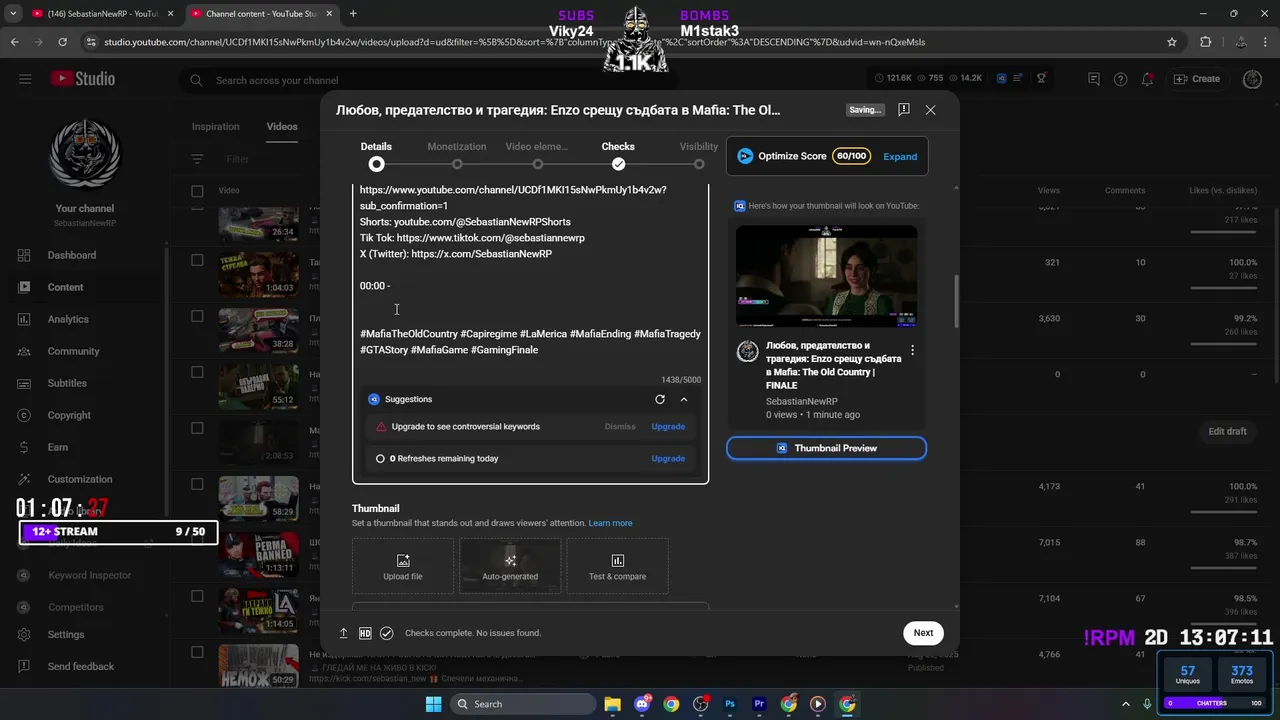Screen dimensions: 1280x720
Task: Open Customization in the sidebar
Action: [80, 479]
